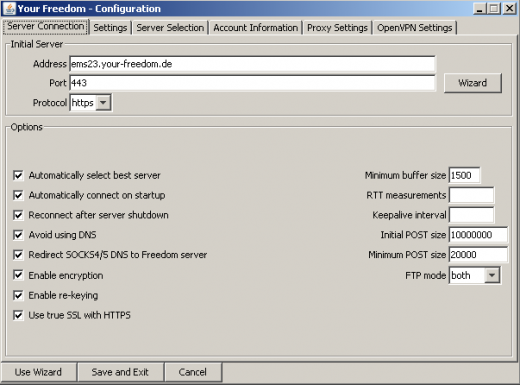
Task: Cancel the configuration dialog
Action: click(193, 372)
